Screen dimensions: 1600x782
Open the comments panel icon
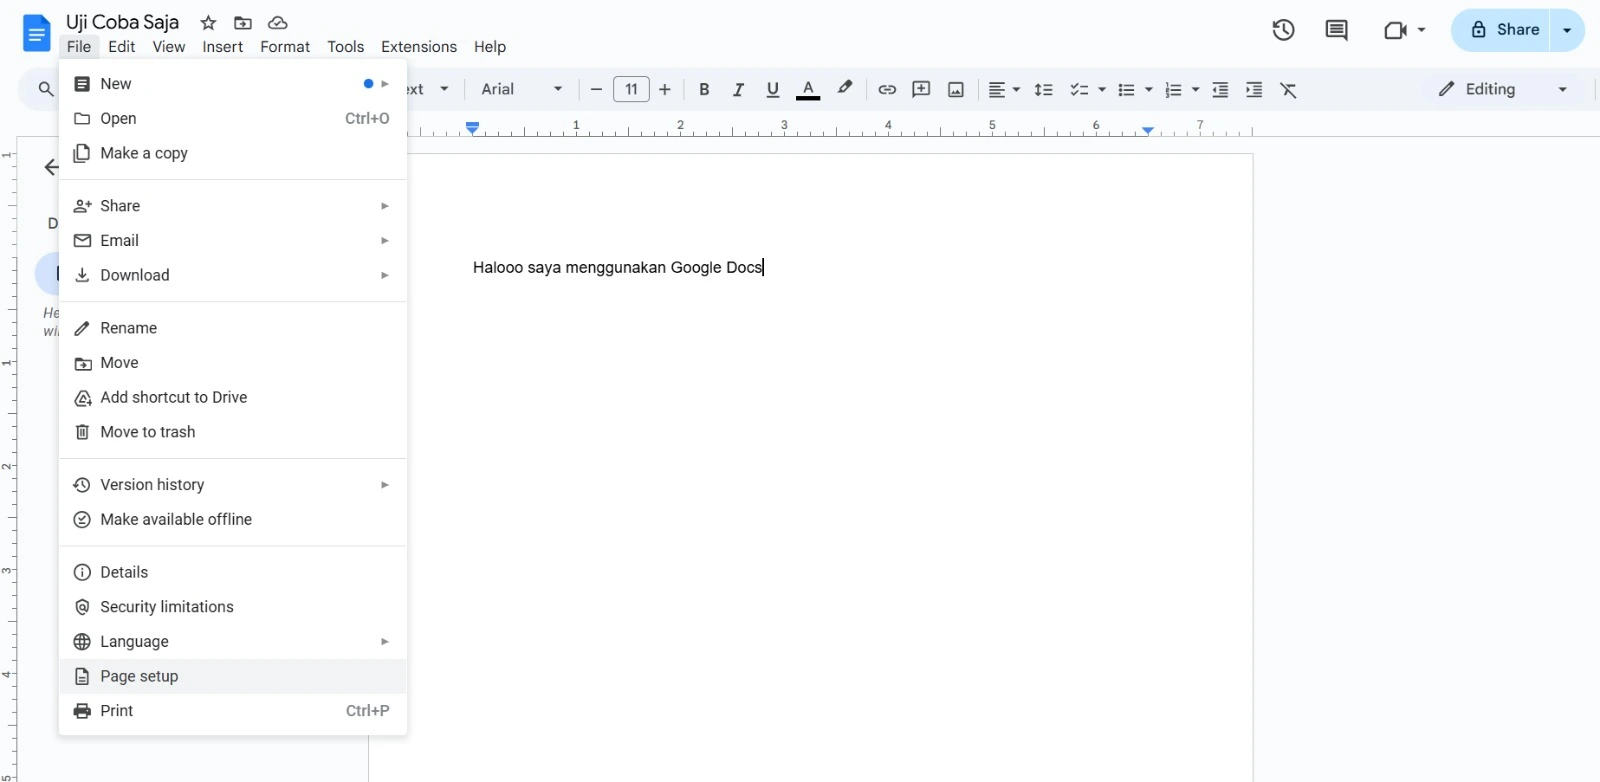tap(1336, 30)
